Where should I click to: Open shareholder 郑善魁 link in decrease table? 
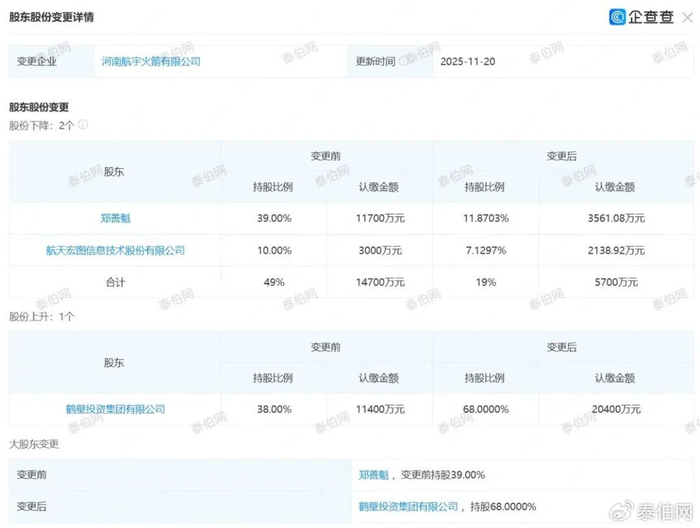(115, 218)
